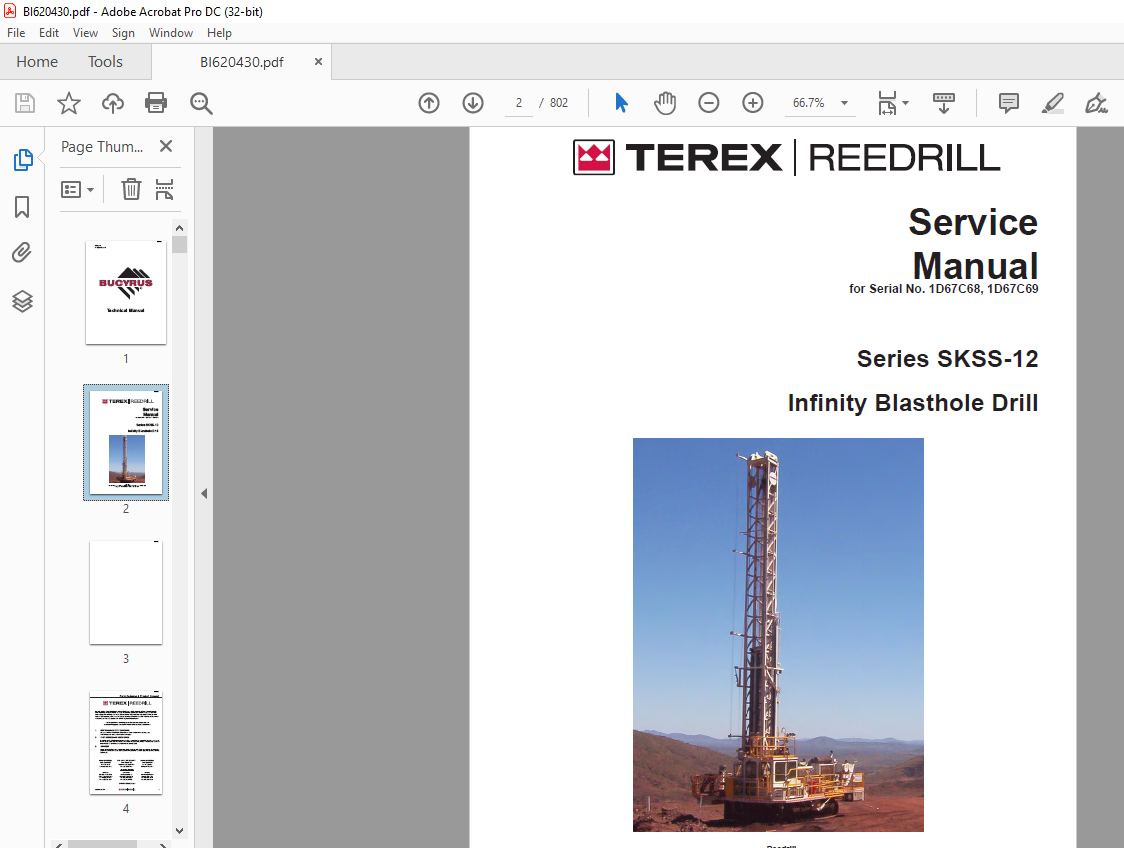Click the Page Thum... panel title
1124x848 pixels.
point(102,146)
